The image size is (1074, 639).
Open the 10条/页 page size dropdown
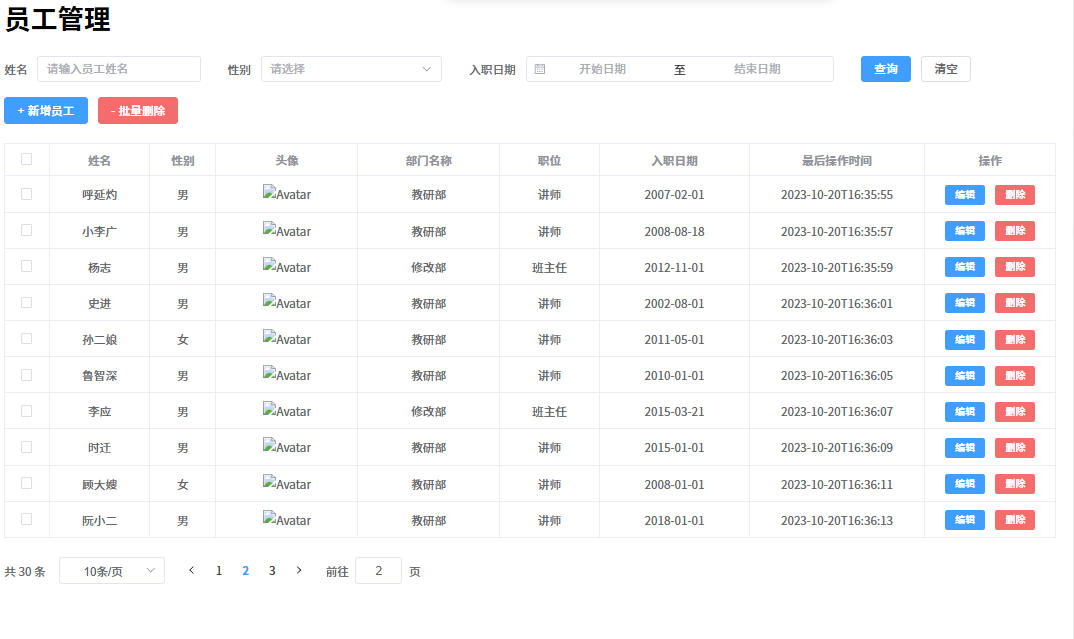point(112,571)
